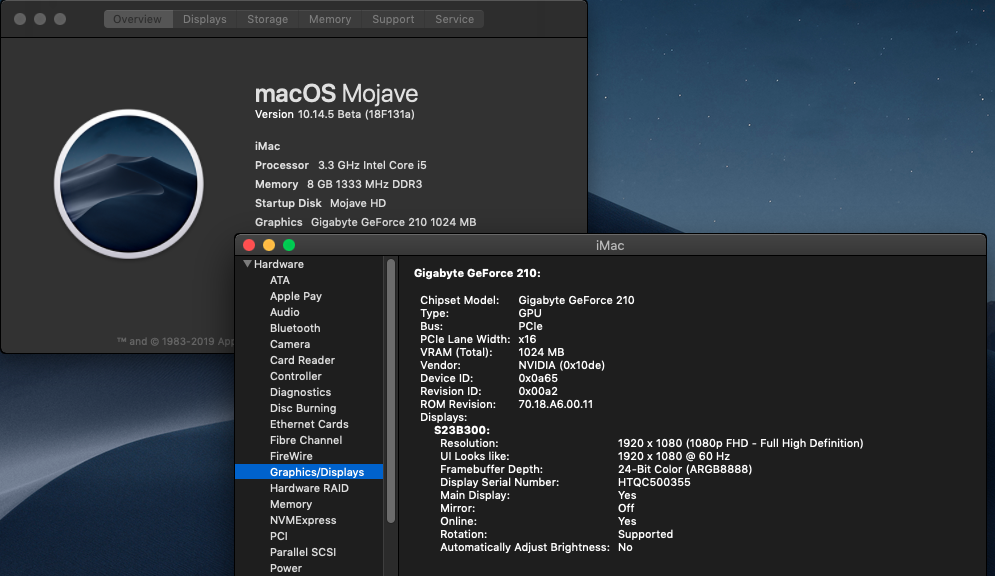Select Card Reader in the sidebar
The height and width of the screenshot is (576, 995).
[302, 360]
